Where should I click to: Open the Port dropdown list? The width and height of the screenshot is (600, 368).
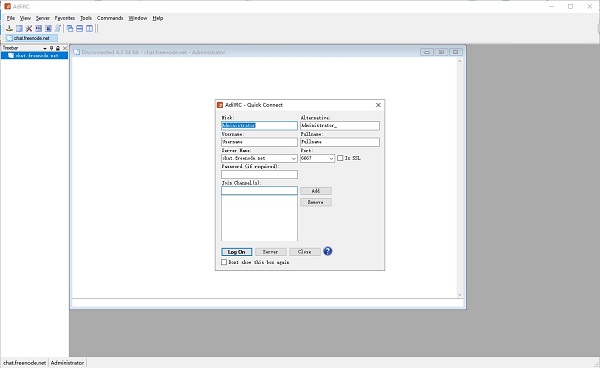(331, 158)
